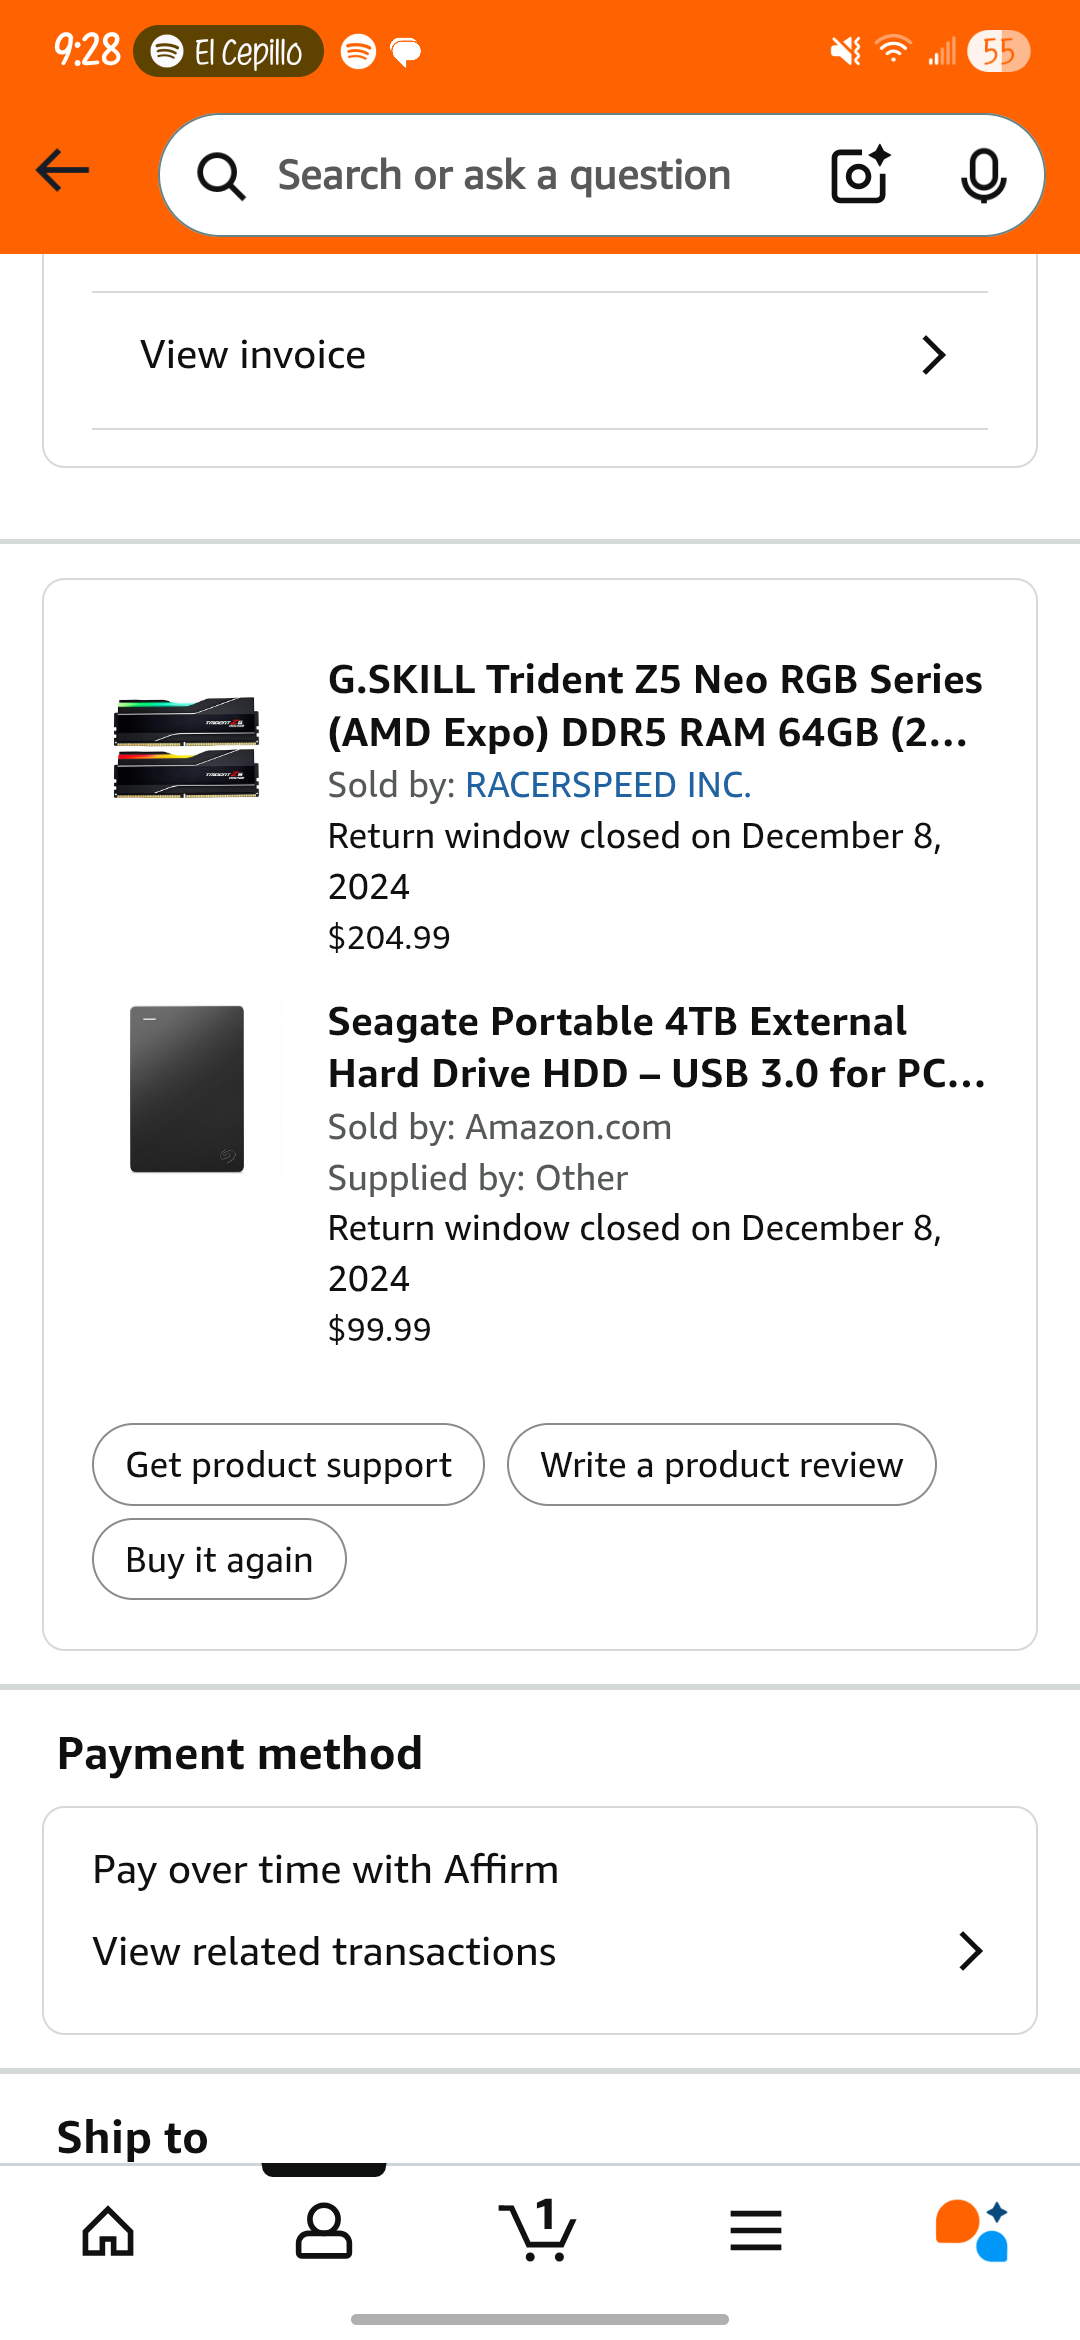Viewport: 1080px width, 2340px height.
Task: Tap the Spotify El Cepillo status pill
Action: point(229,51)
